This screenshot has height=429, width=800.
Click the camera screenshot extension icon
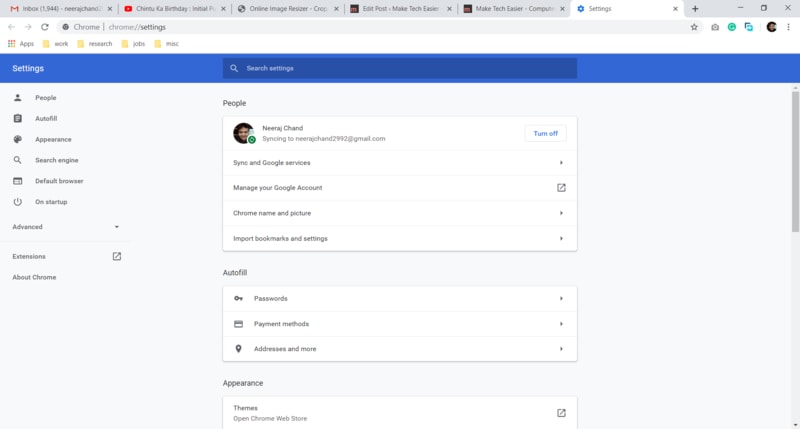715,27
